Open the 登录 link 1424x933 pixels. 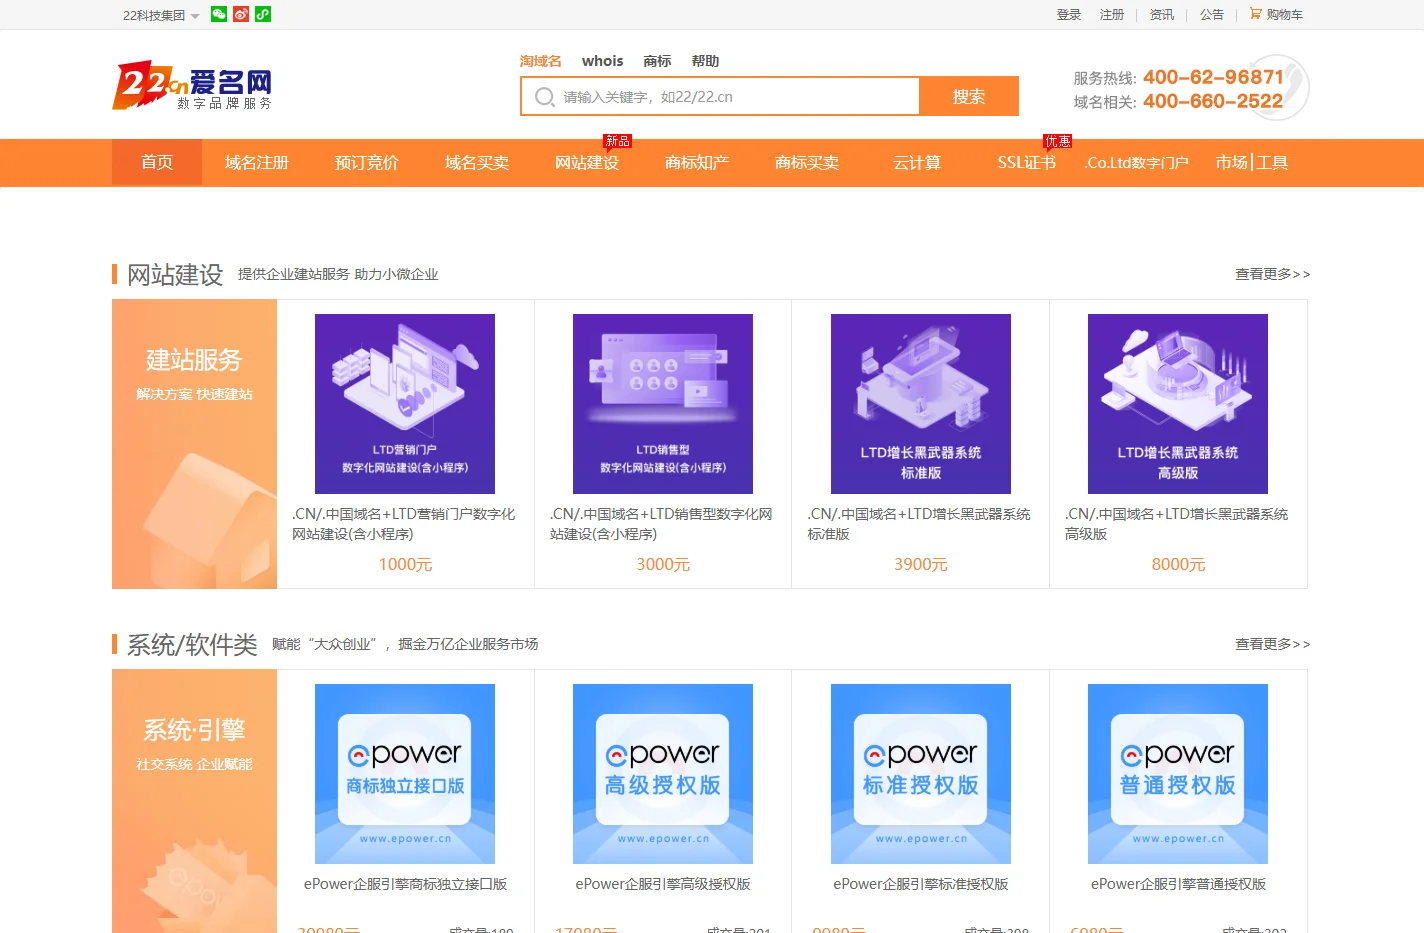1069,15
